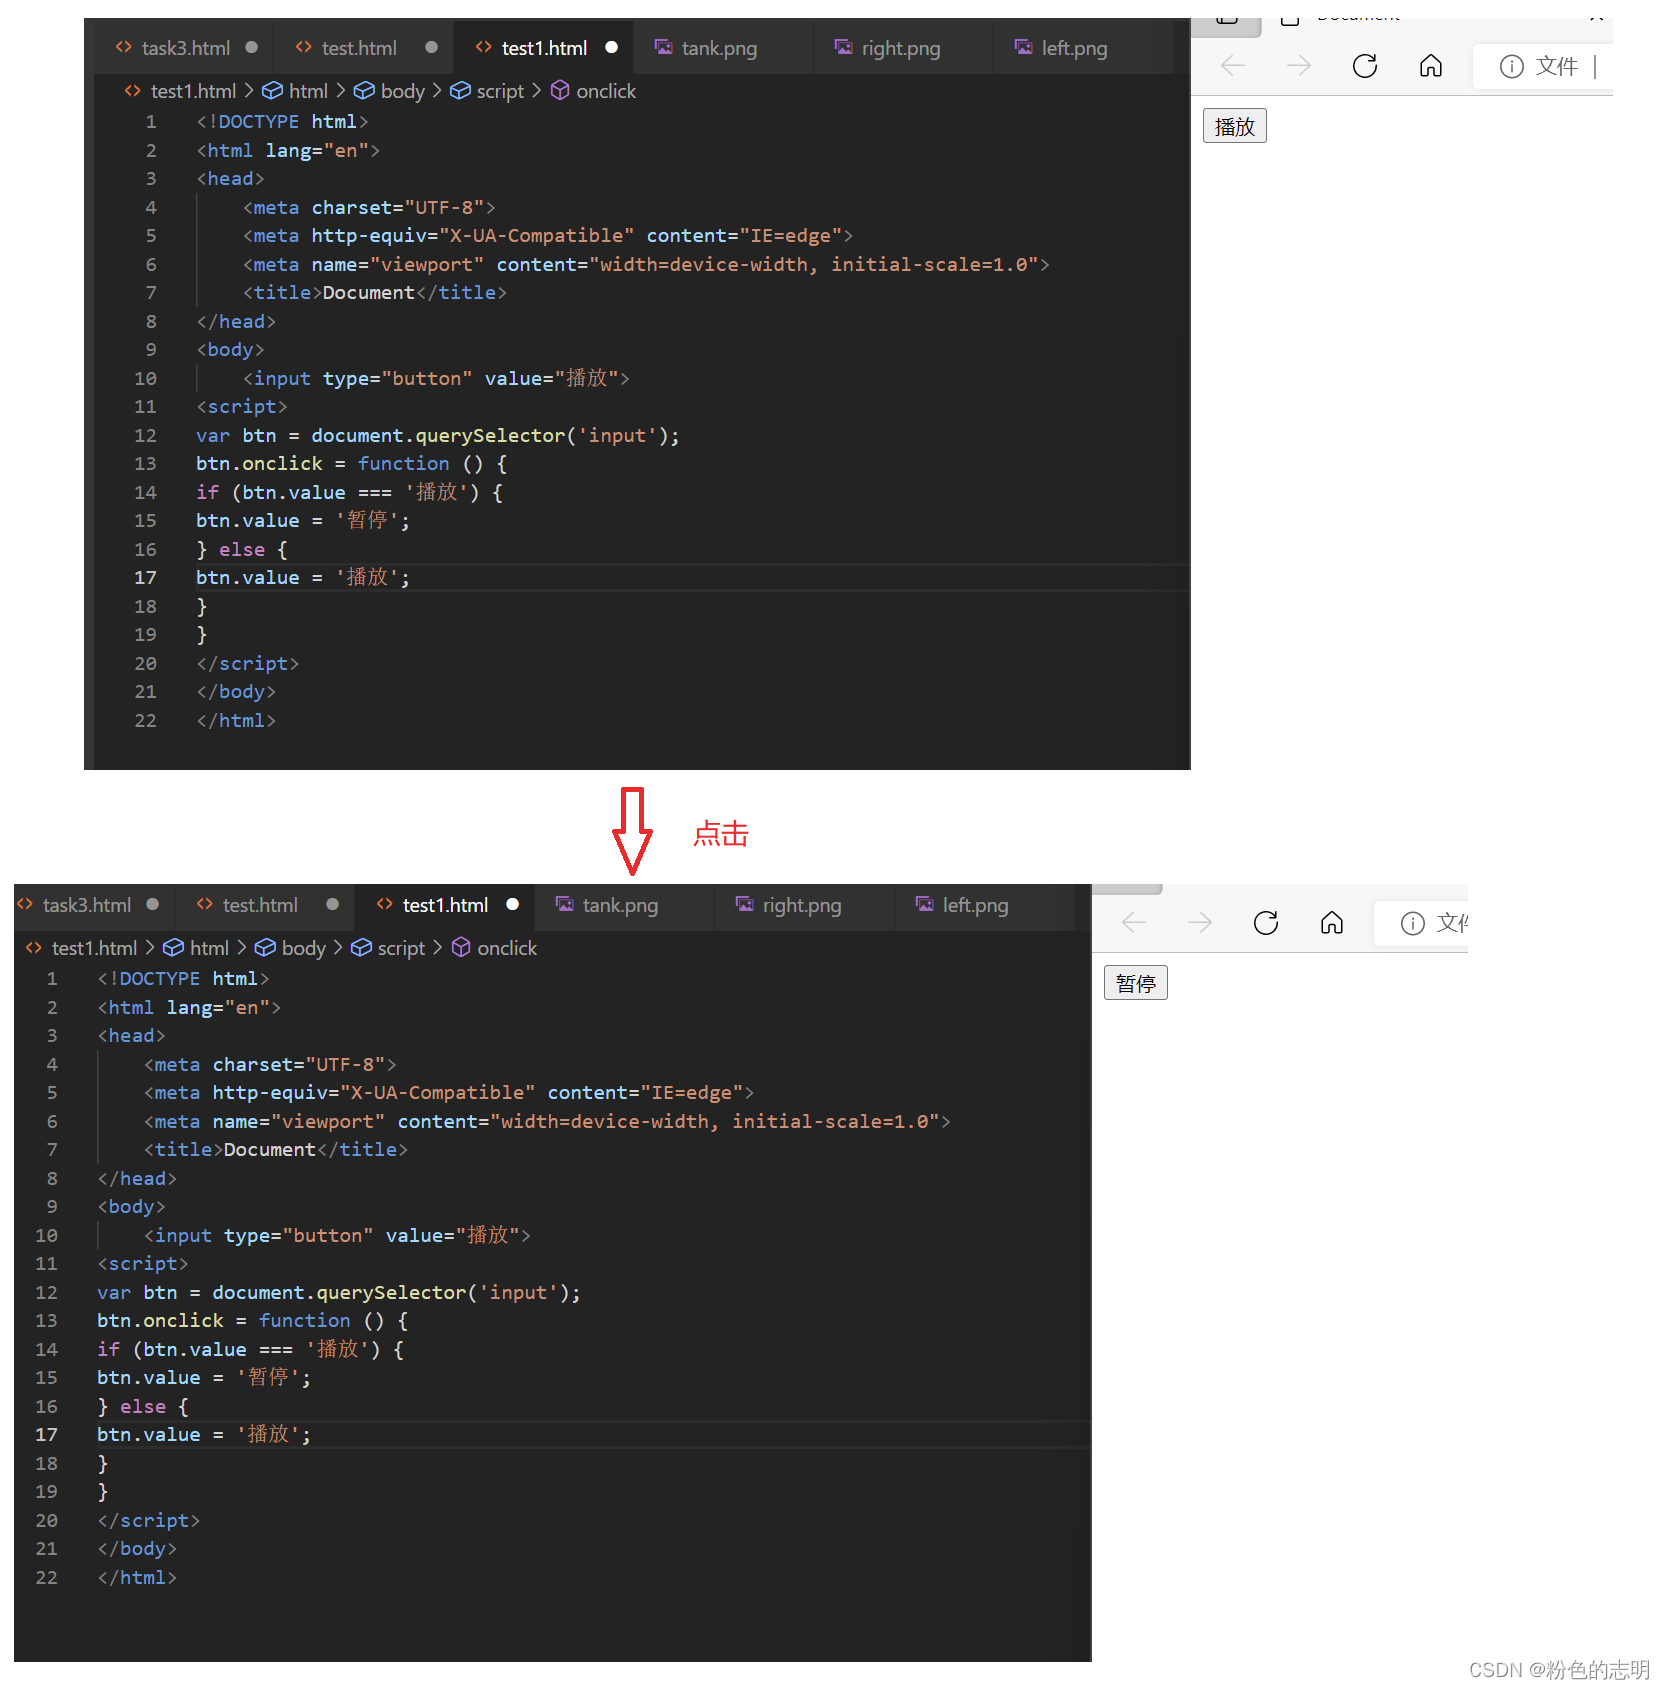The width and height of the screenshot is (1664, 1689).
Task: Click browser forward arrow in top browser
Action: [x=1298, y=66]
